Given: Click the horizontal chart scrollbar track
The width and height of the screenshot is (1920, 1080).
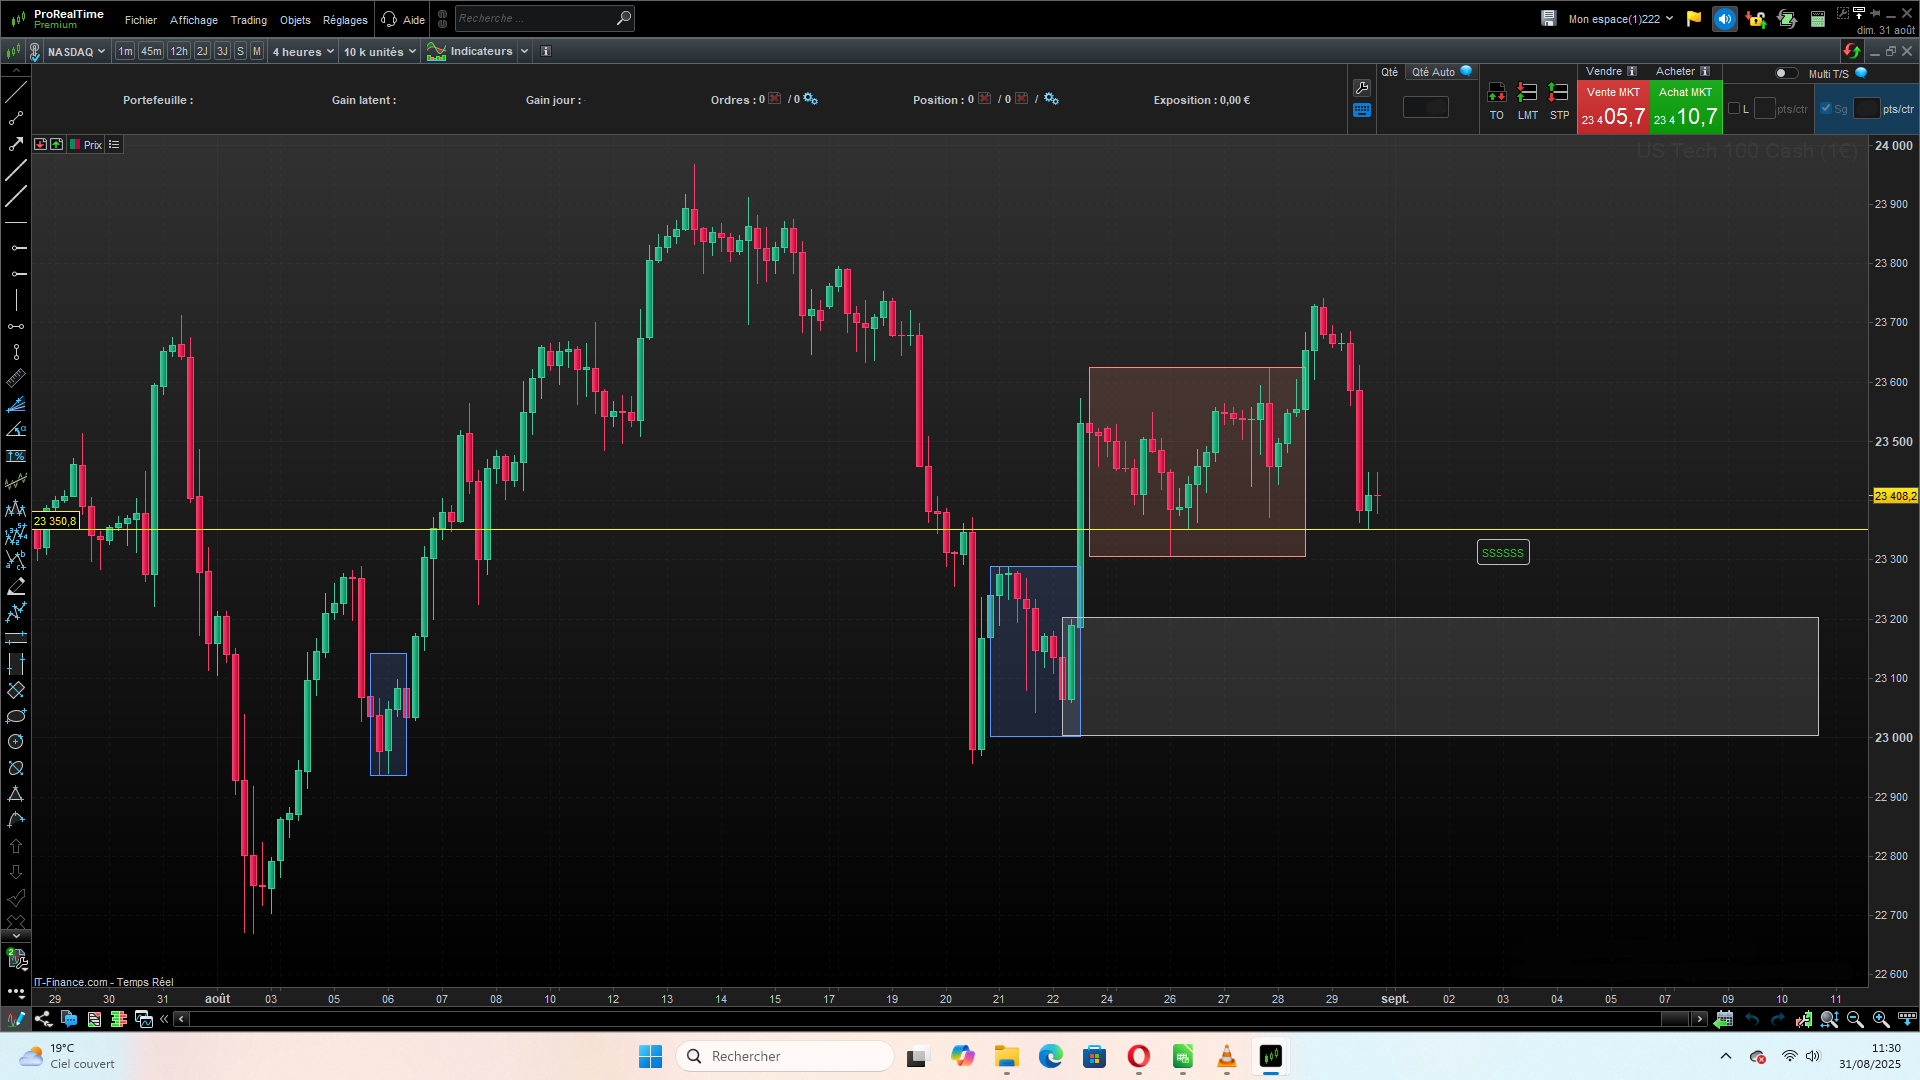Looking at the screenshot, I should 900,1019.
